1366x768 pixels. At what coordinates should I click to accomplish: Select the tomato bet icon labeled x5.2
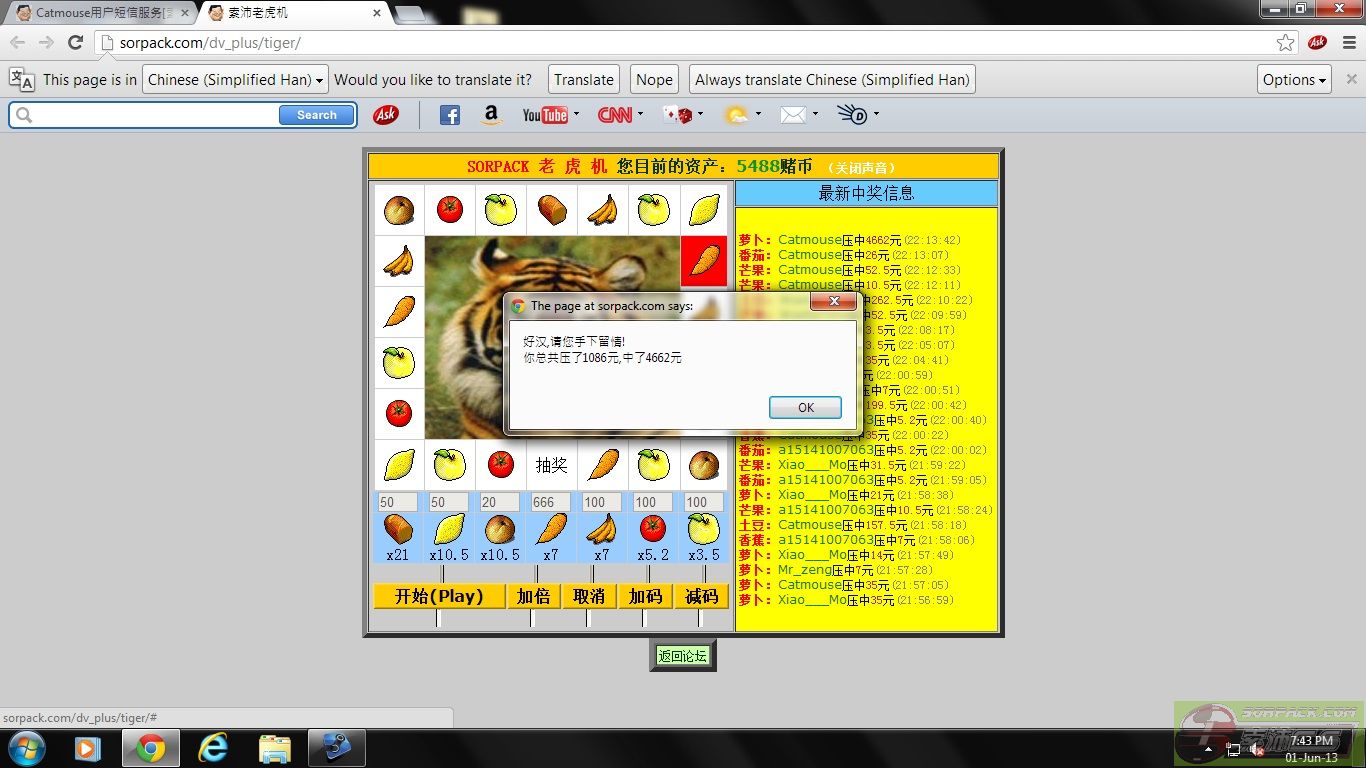coord(652,529)
